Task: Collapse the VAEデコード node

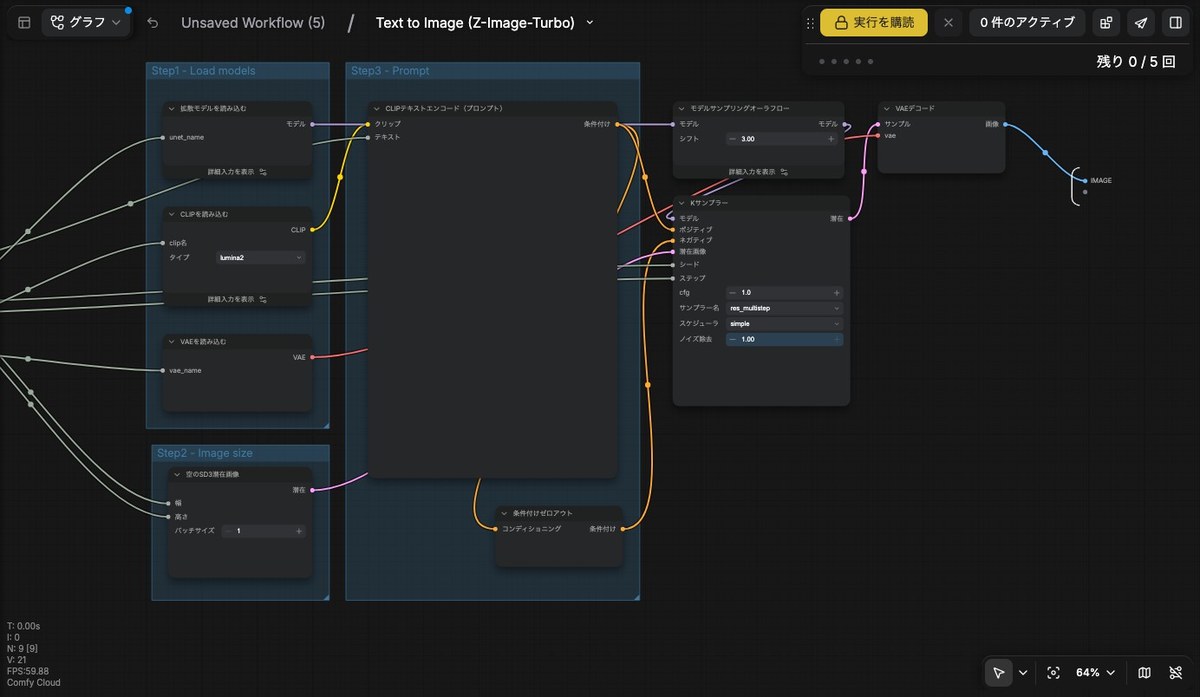Action: (x=886, y=108)
